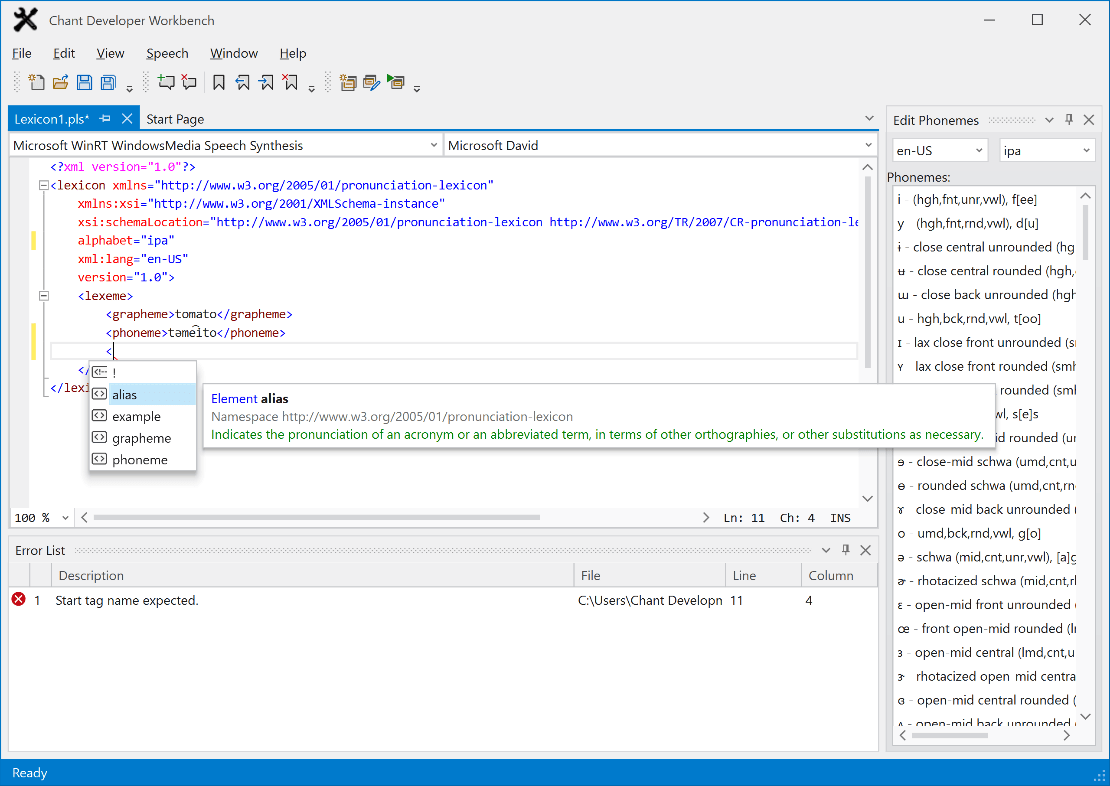Screen dimensions: 1110x786
Task: Switch to the Start Page tab
Action: coord(175,119)
